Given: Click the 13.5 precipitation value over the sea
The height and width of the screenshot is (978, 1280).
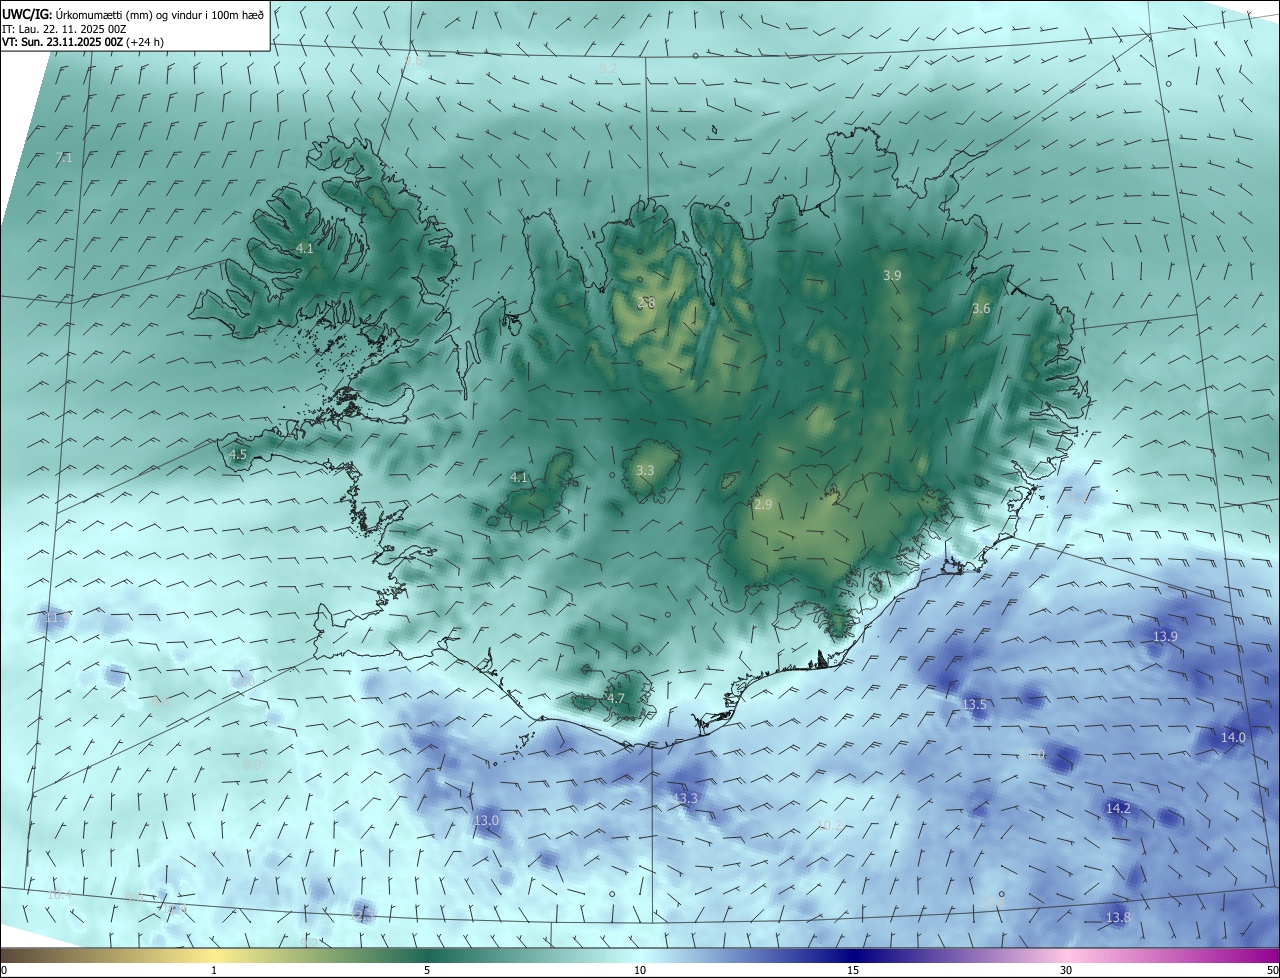Looking at the screenshot, I should pyautogui.click(x=974, y=705).
